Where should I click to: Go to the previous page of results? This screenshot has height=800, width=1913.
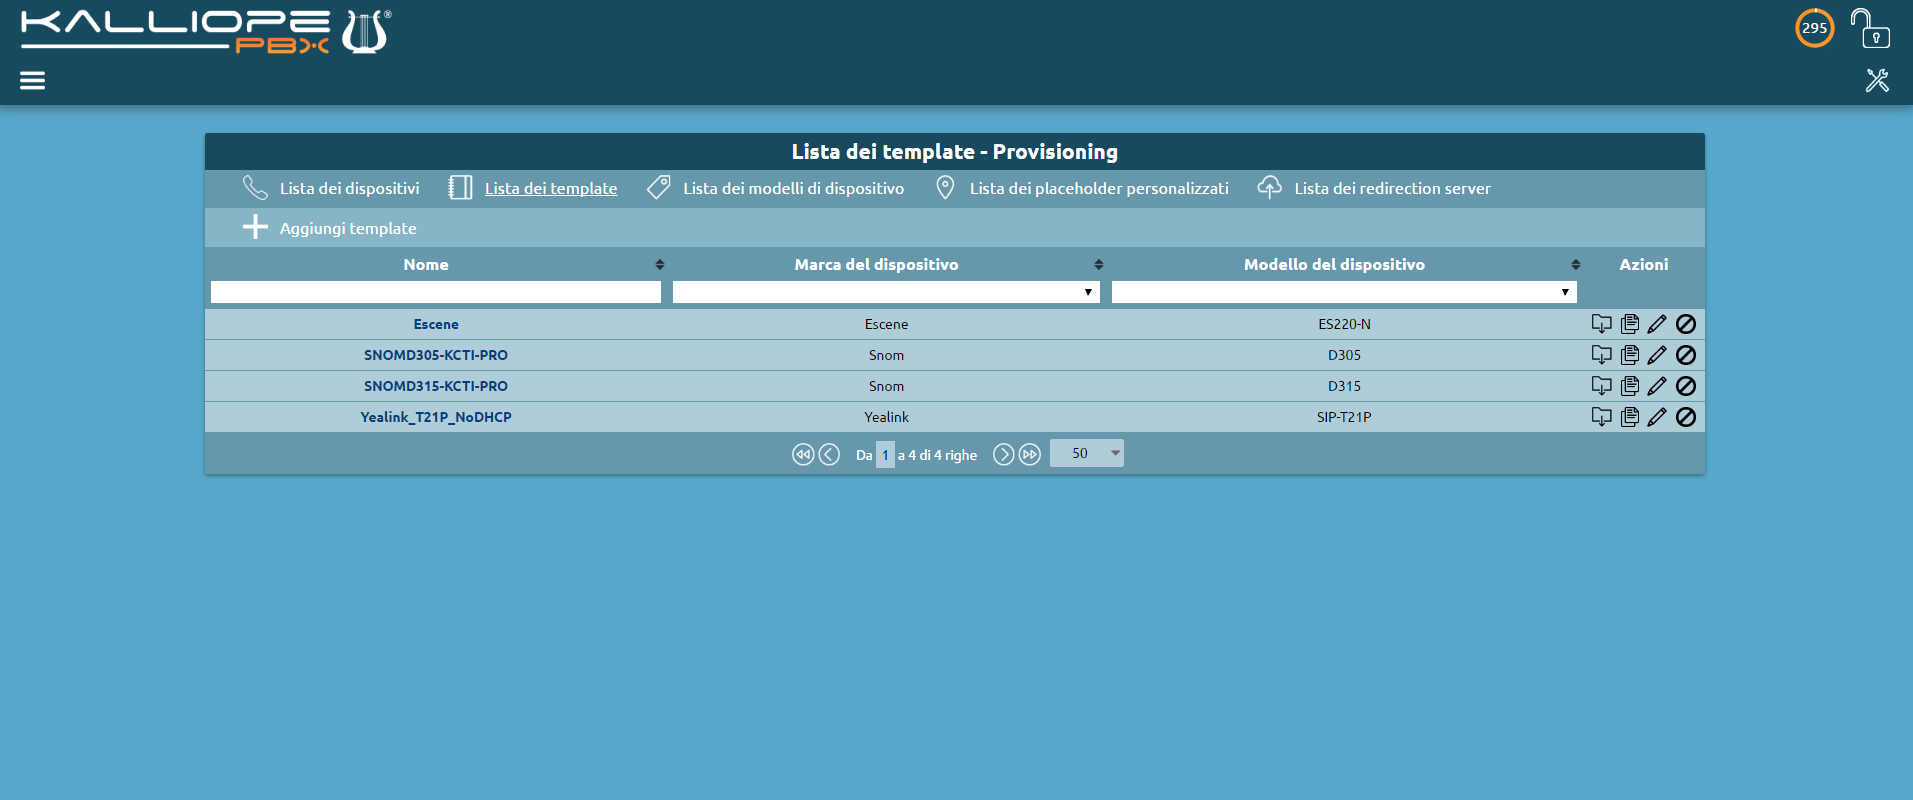pos(829,454)
